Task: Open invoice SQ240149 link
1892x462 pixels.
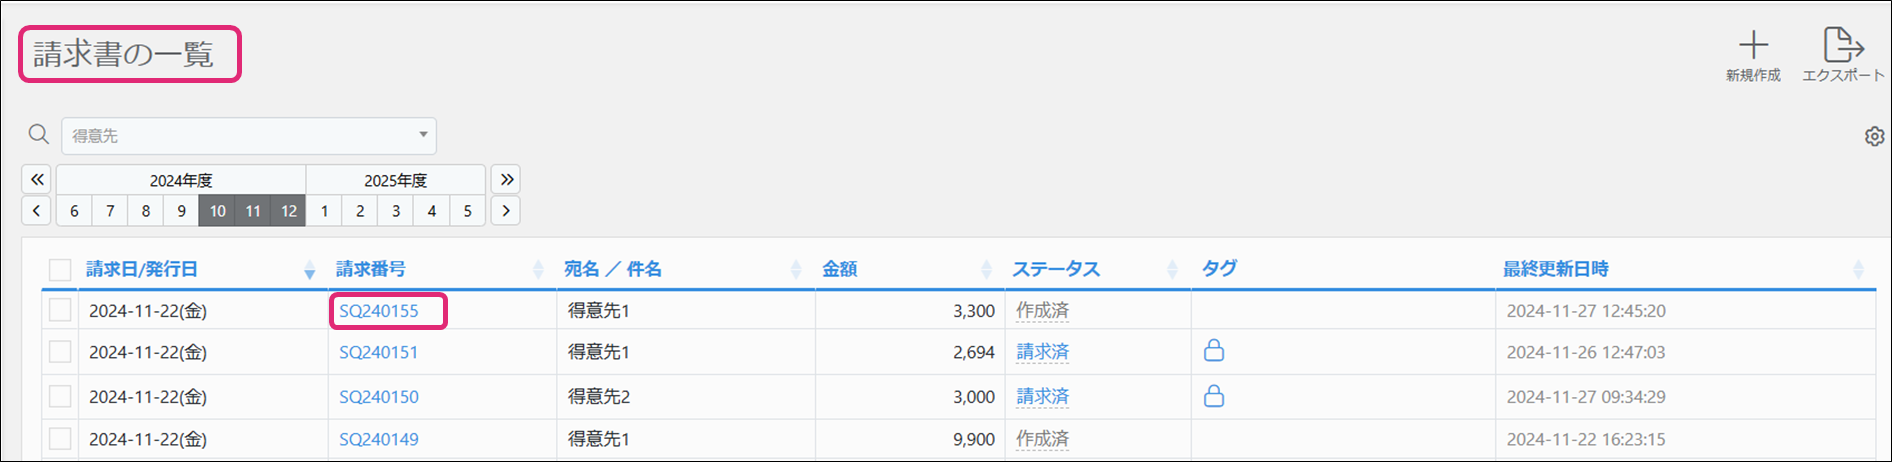Action: coord(379,439)
